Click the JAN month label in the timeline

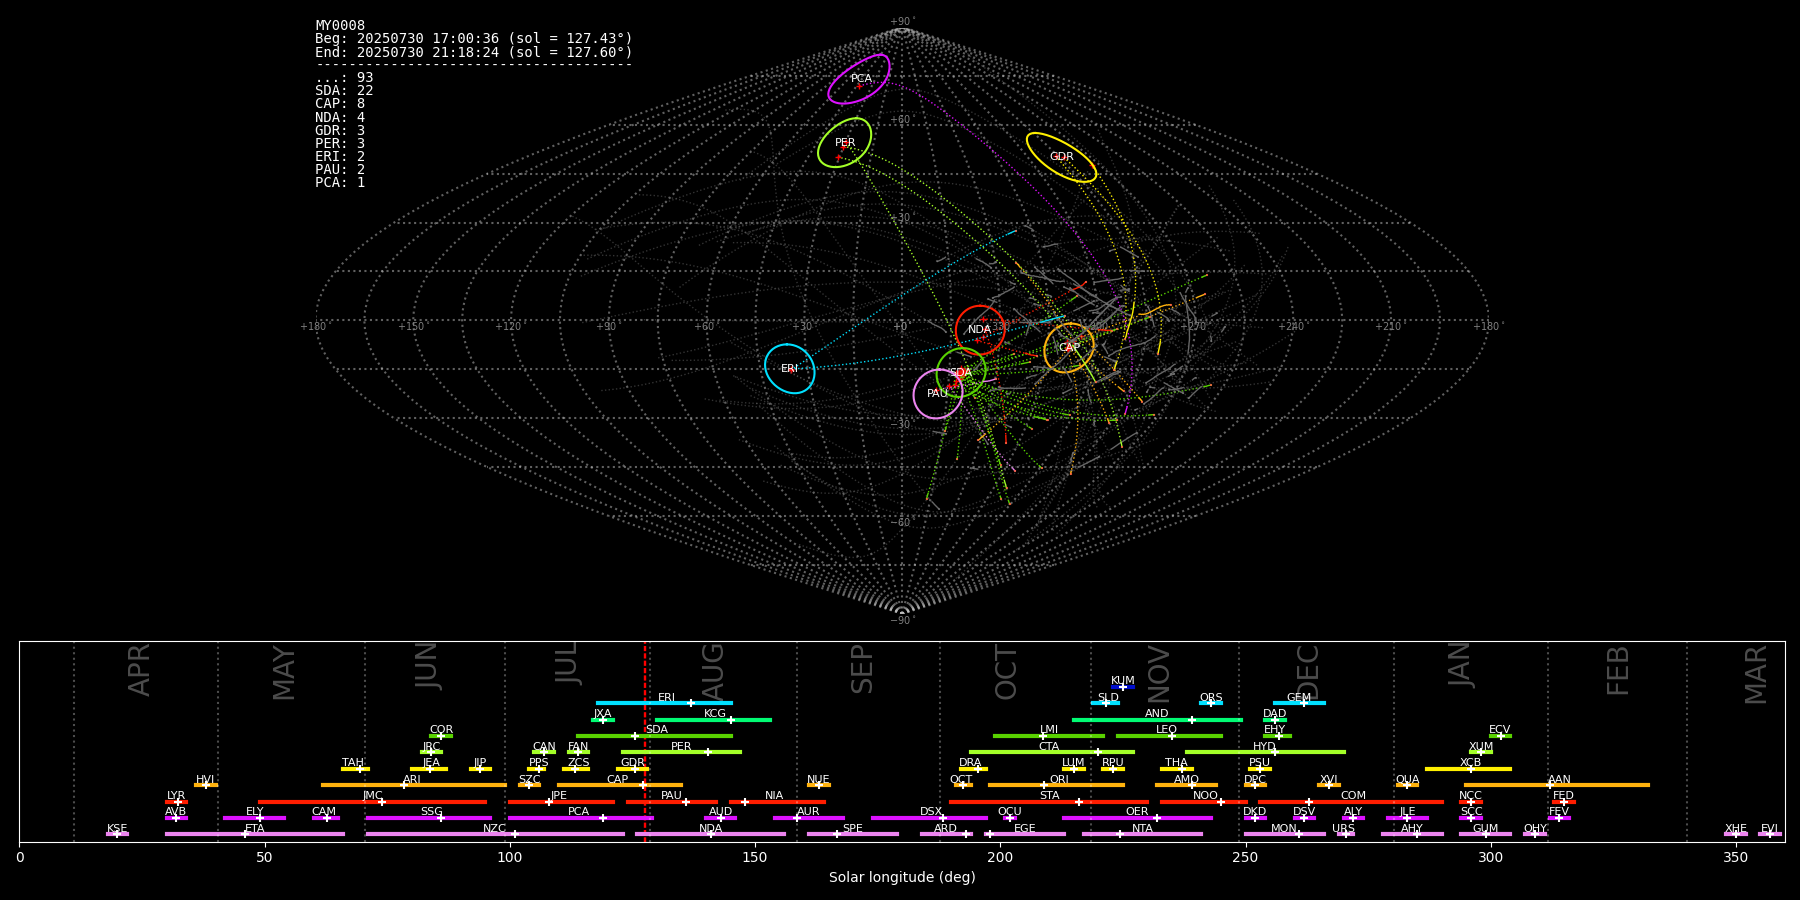(1460, 664)
